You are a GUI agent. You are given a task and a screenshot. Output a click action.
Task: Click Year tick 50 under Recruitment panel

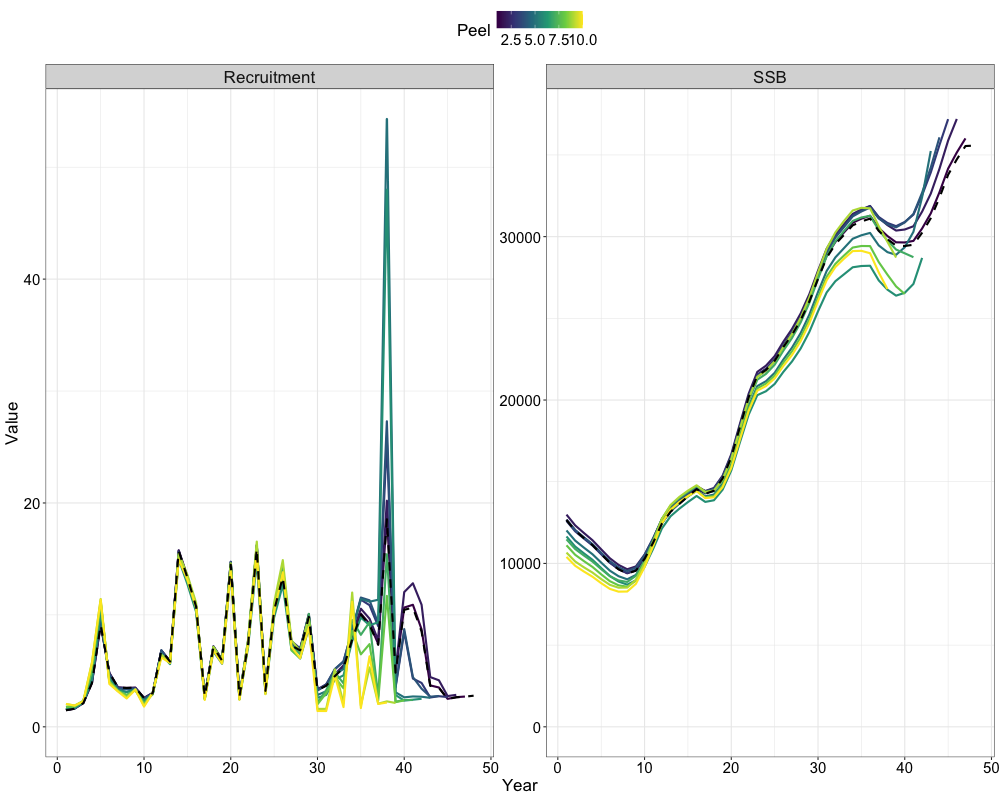[x=490, y=767]
